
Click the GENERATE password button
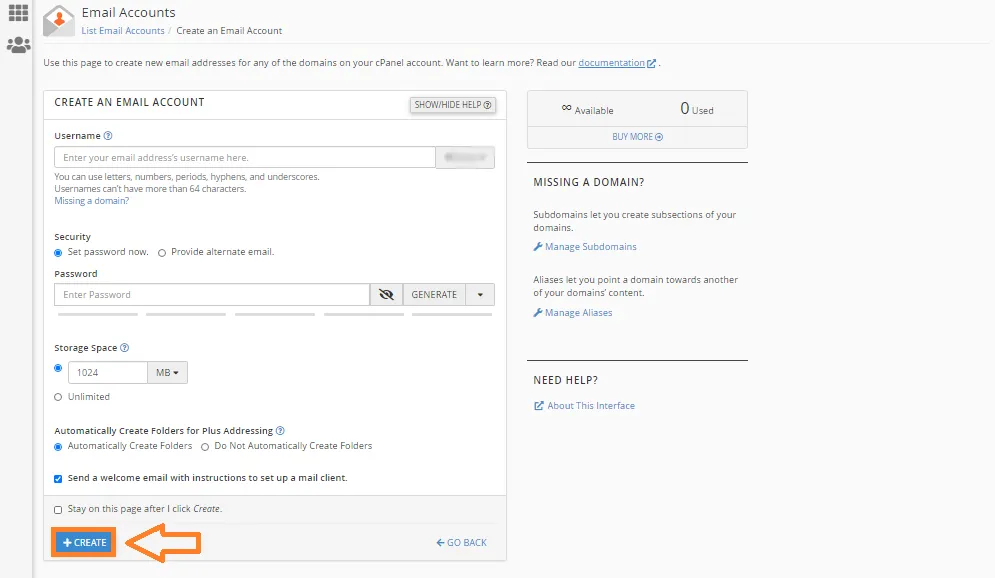(434, 294)
